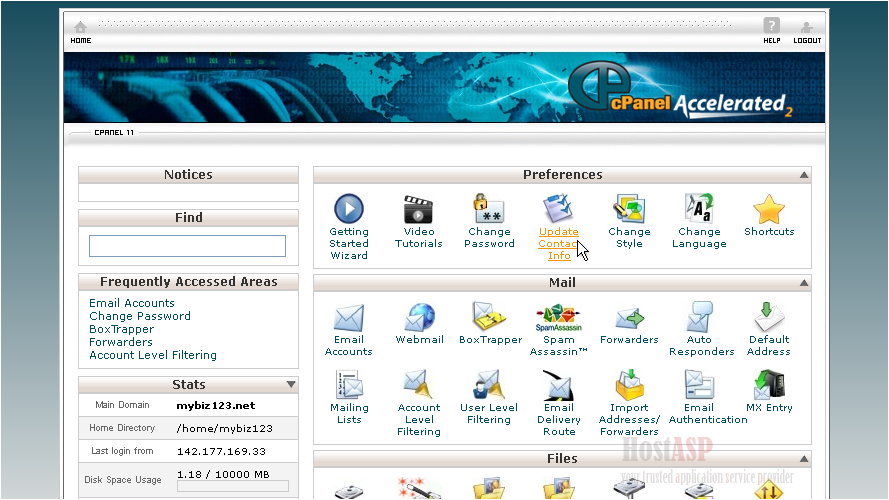Collapse the Mail section arrow
The width and height of the screenshot is (889, 500).
803,284
